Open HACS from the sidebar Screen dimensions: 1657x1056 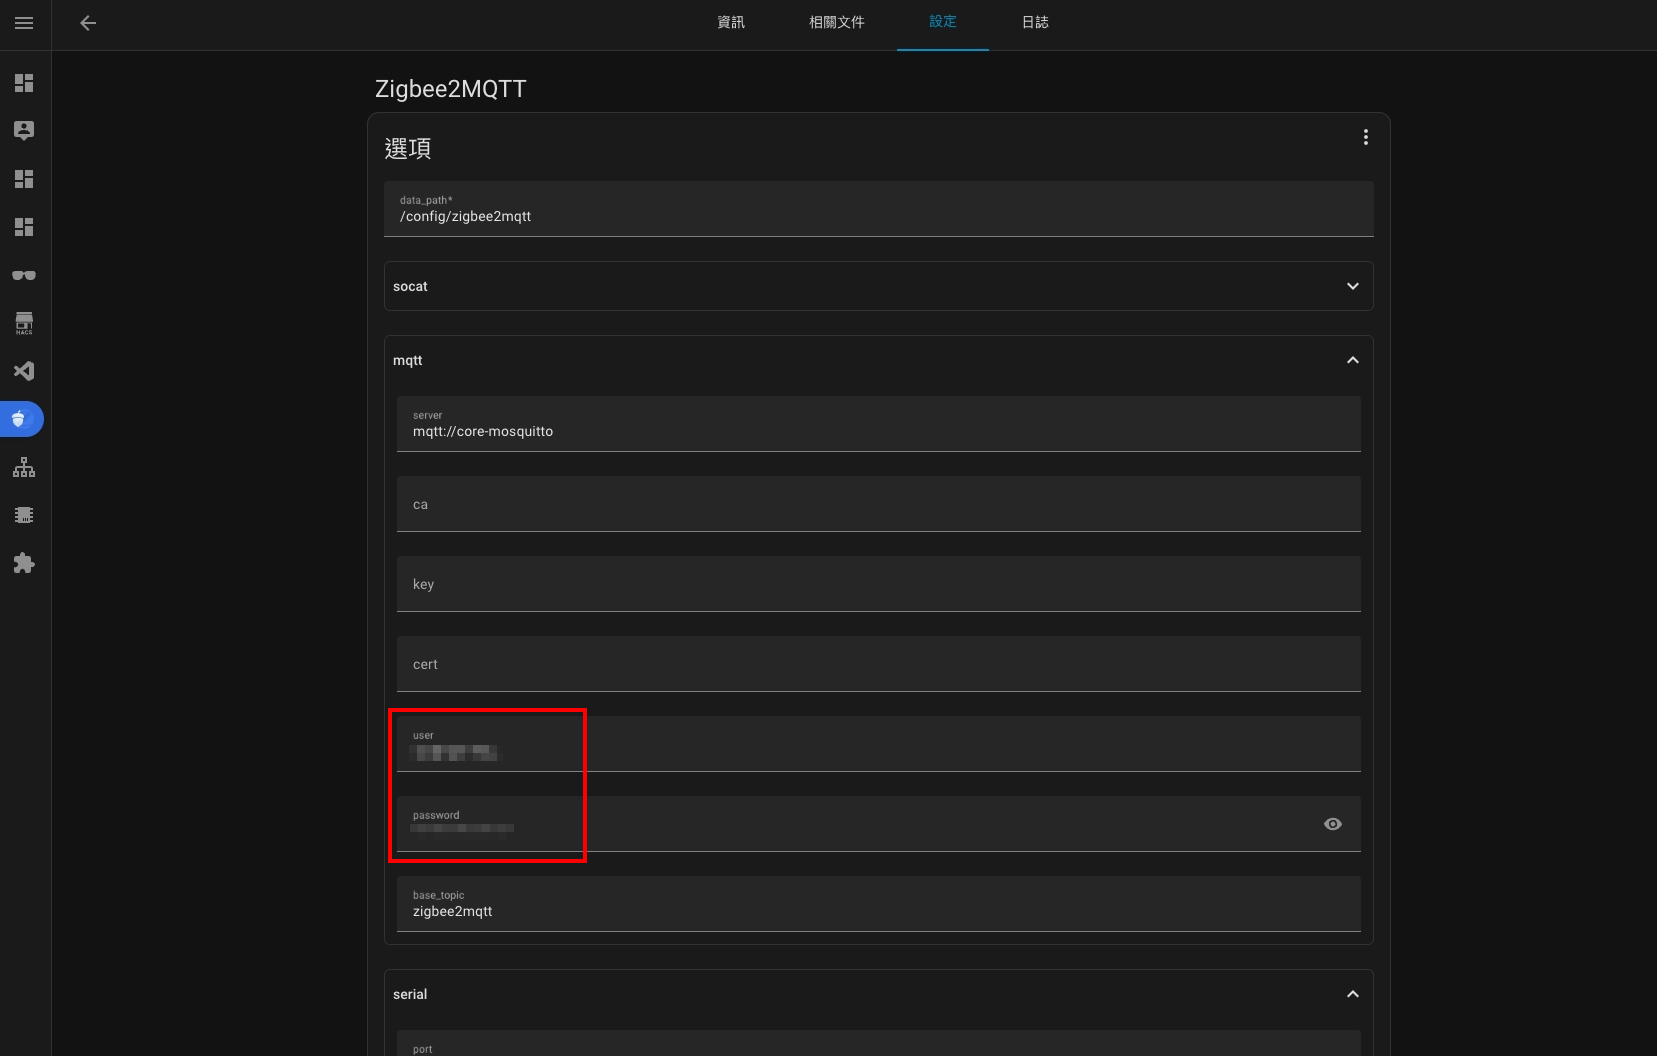coord(24,323)
